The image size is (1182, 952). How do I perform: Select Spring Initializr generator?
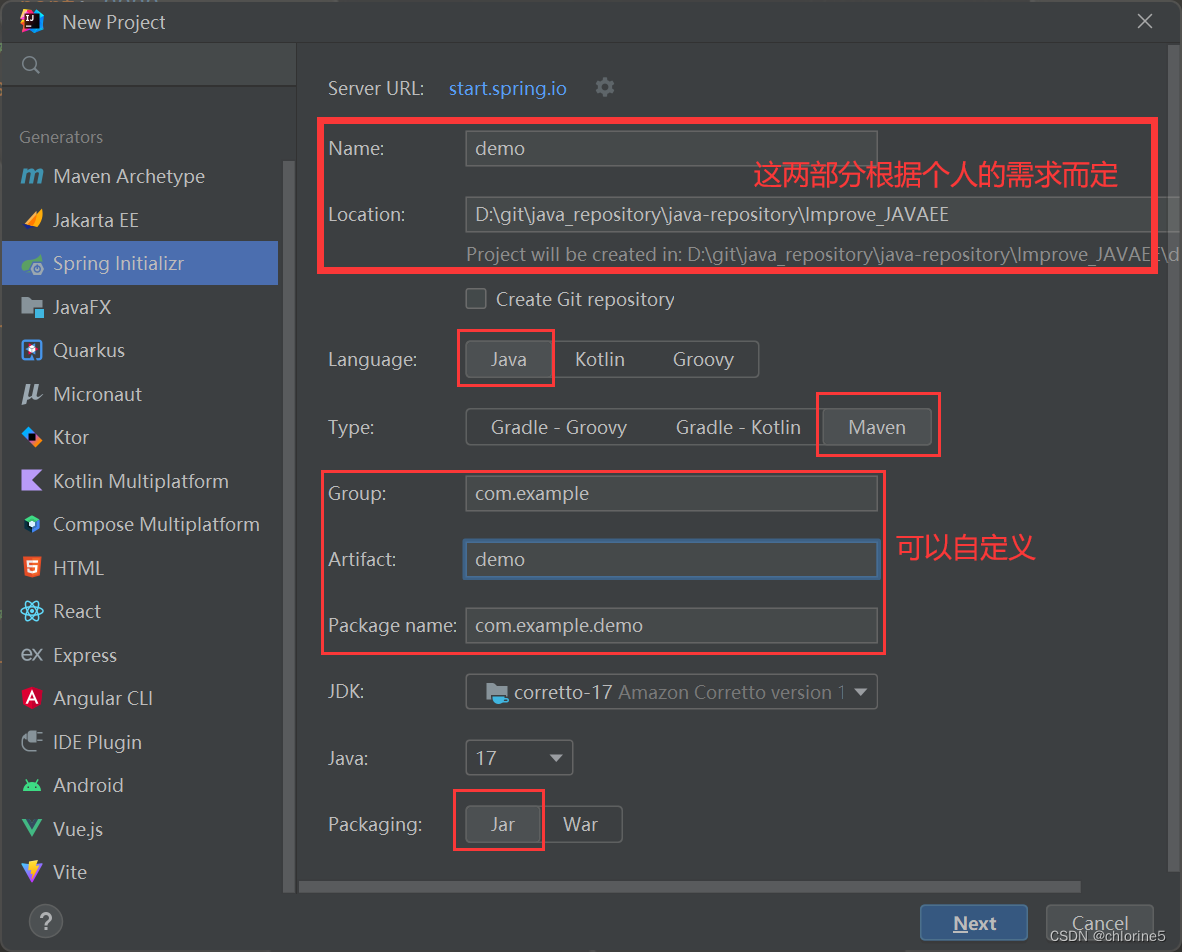[140, 263]
